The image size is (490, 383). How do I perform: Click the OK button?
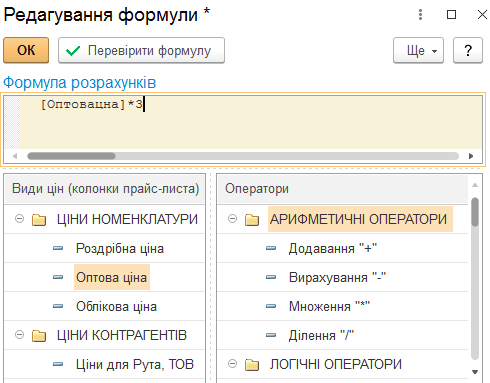[x=26, y=50]
